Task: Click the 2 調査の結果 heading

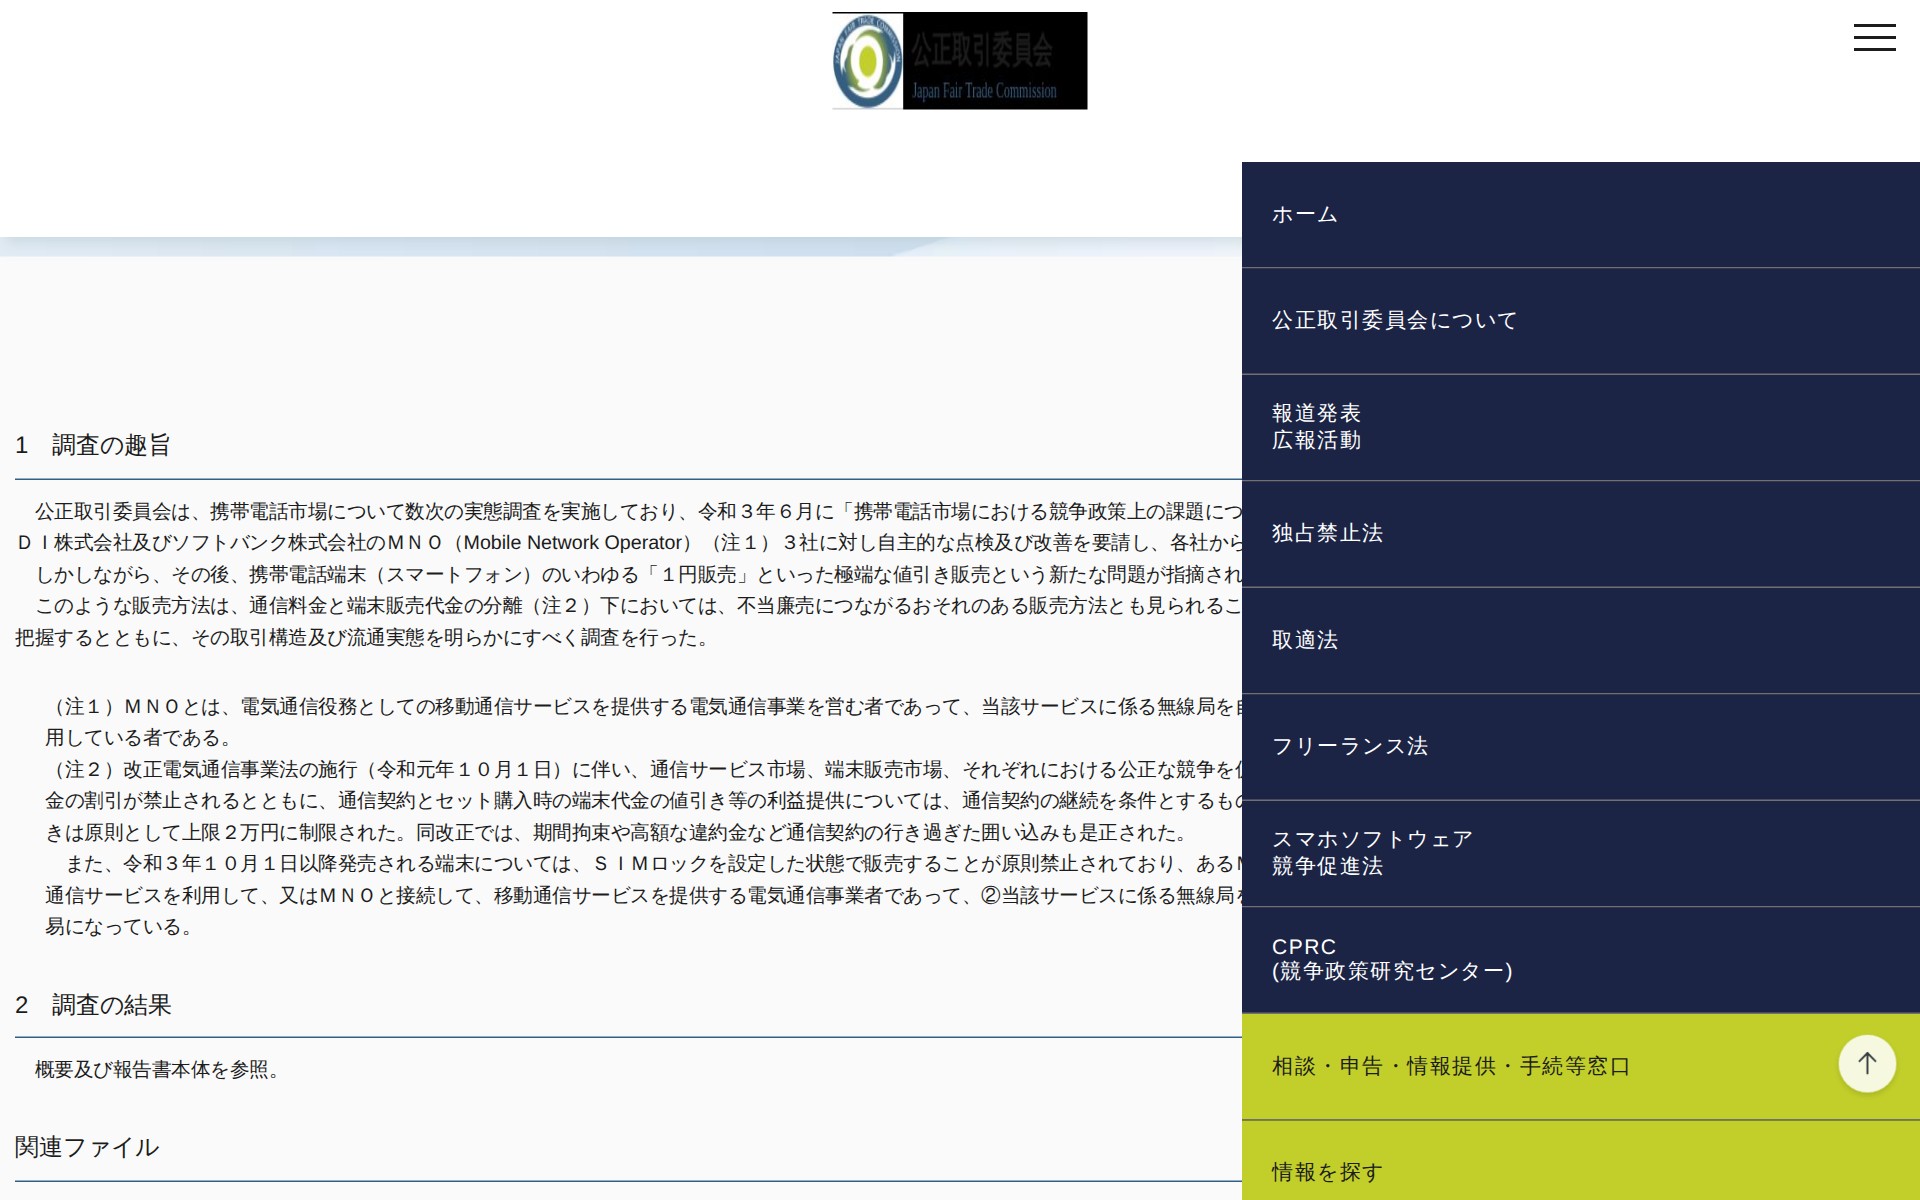Action: click(93, 1005)
